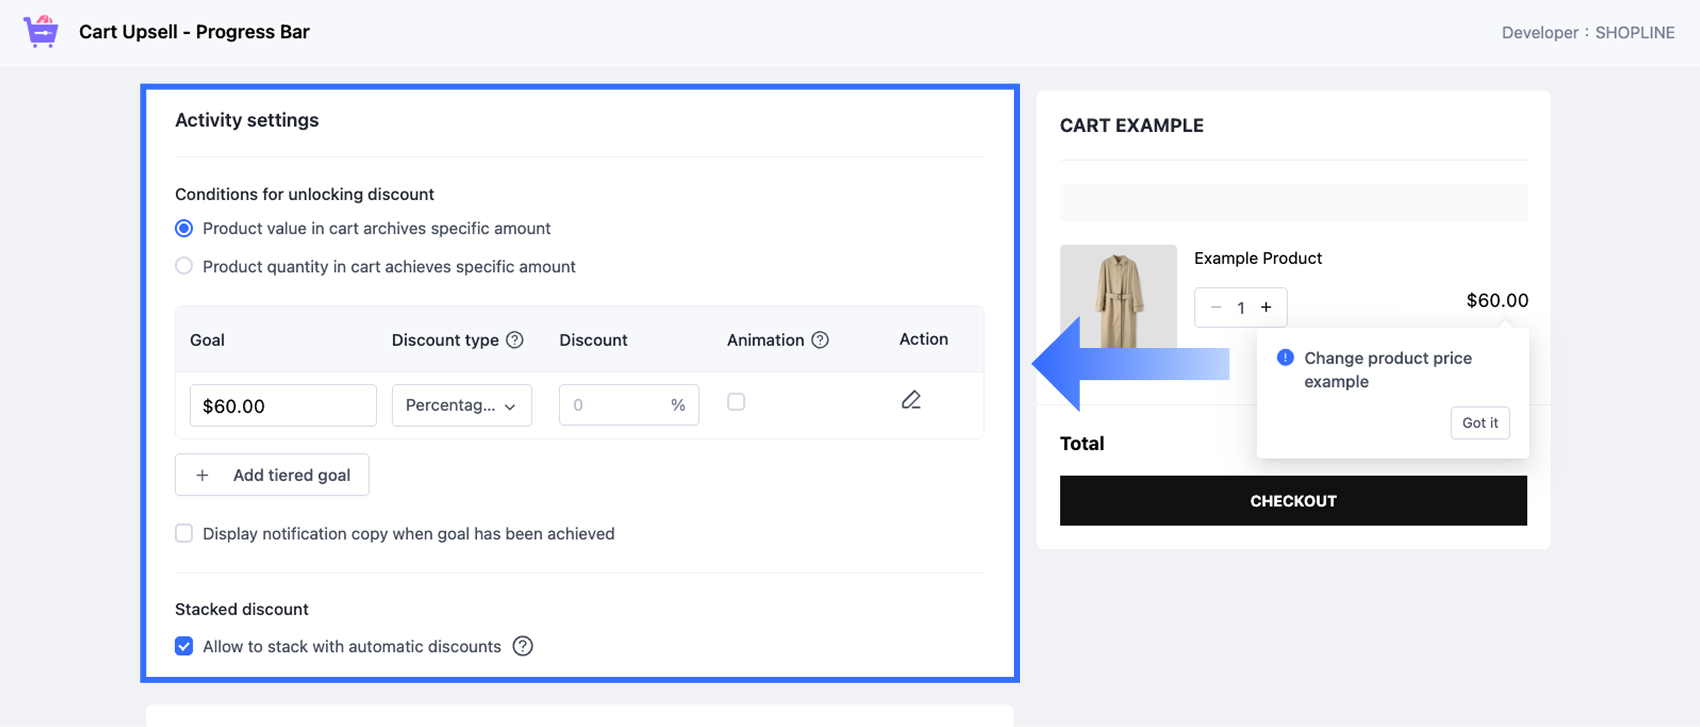
Task: Click the Goal amount input field
Action: tap(283, 405)
